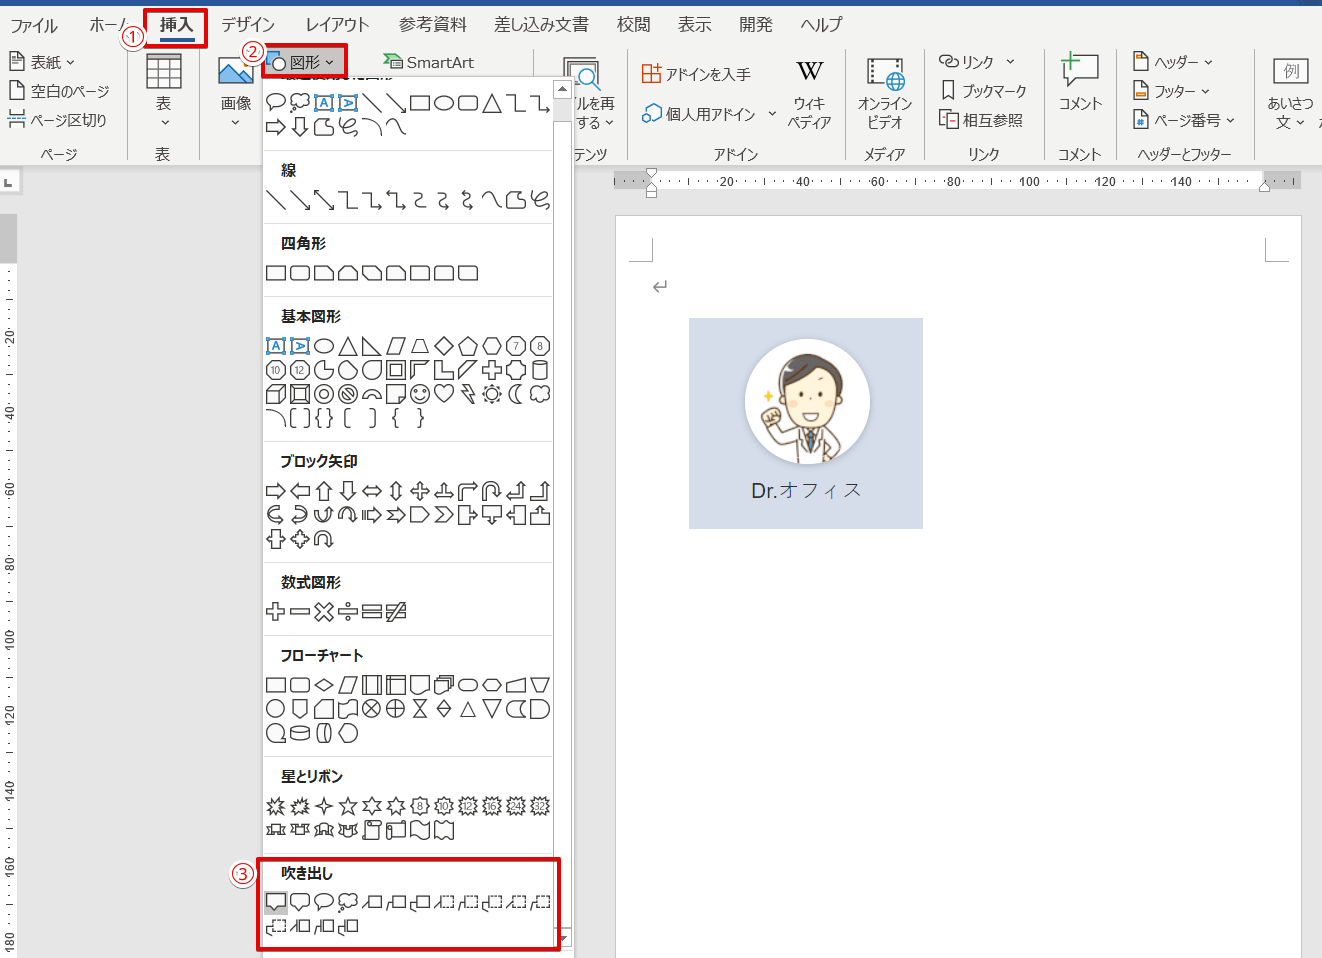Viewport: 1322px width, 958px height.
Task: Insert a 空白のページ blank page
Action: [x=59, y=91]
